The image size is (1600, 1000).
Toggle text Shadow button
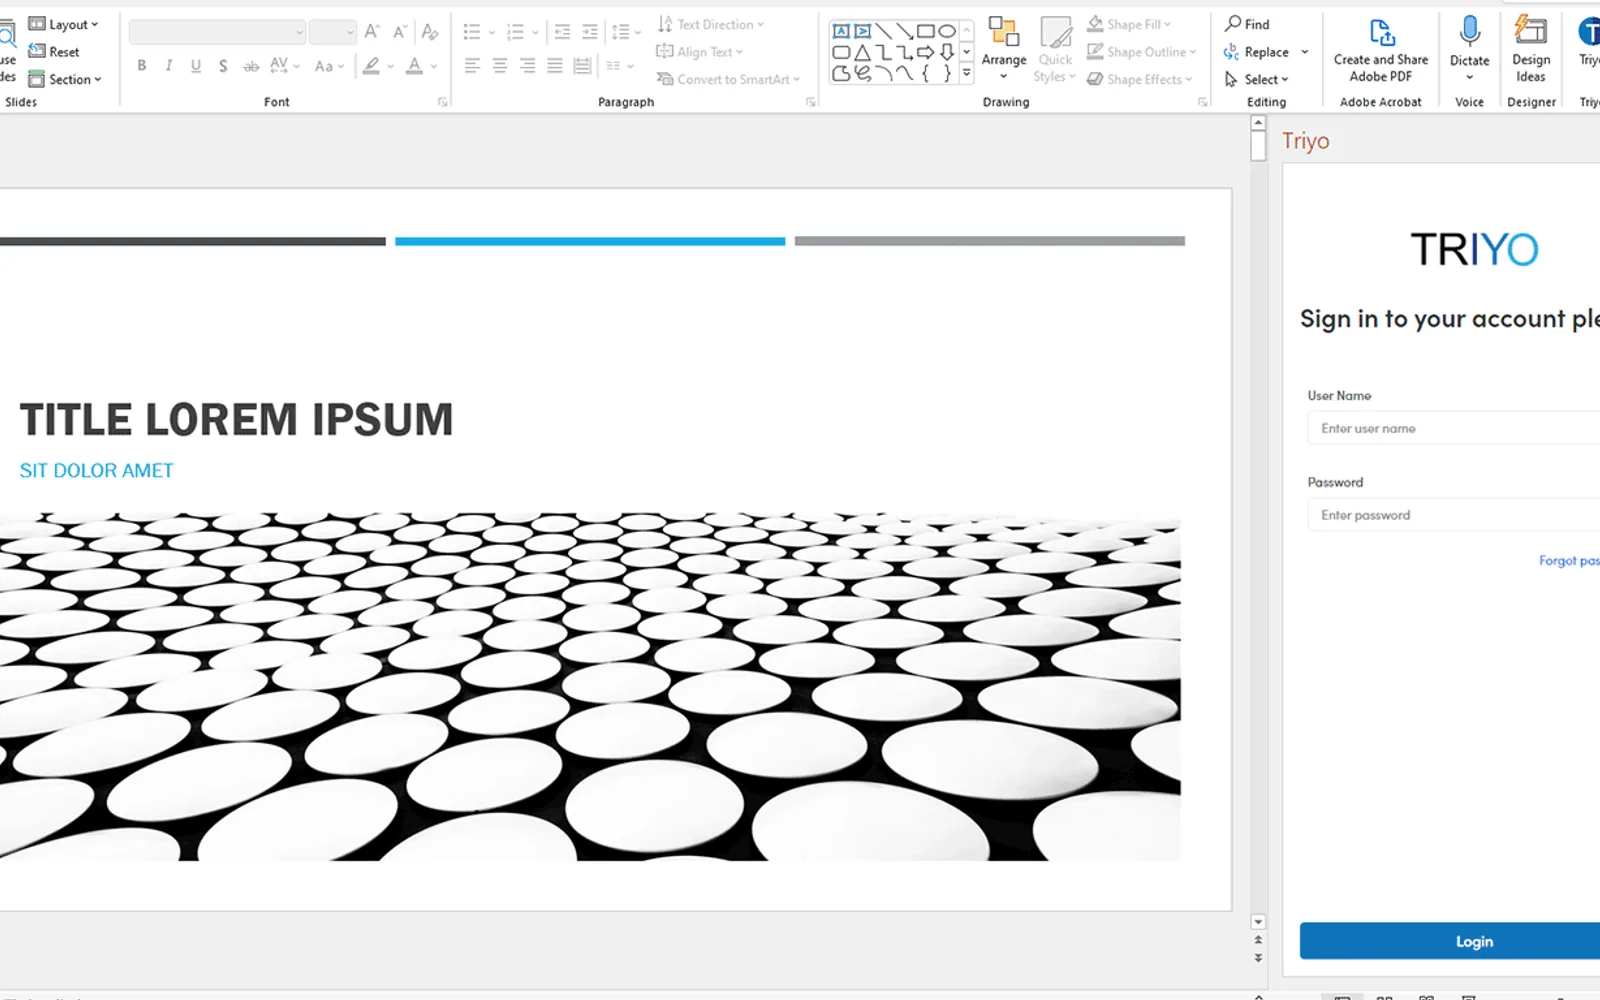click(x=223, y=66)
